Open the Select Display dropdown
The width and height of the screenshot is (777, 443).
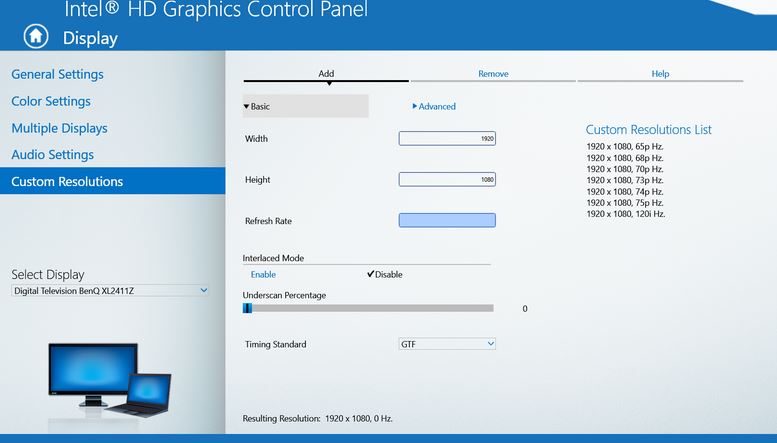click(110, 291)
